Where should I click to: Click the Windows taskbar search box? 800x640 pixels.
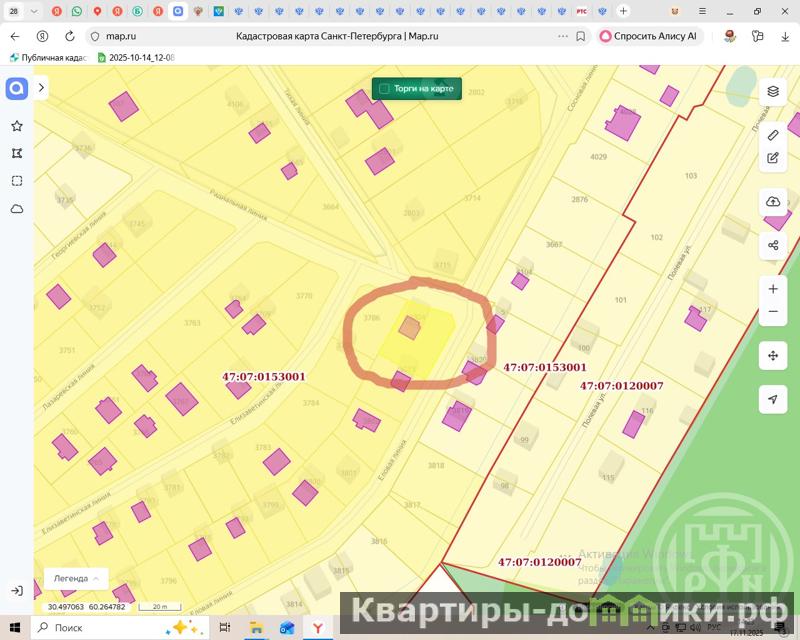pyautogui.click(x=110, y=627)
